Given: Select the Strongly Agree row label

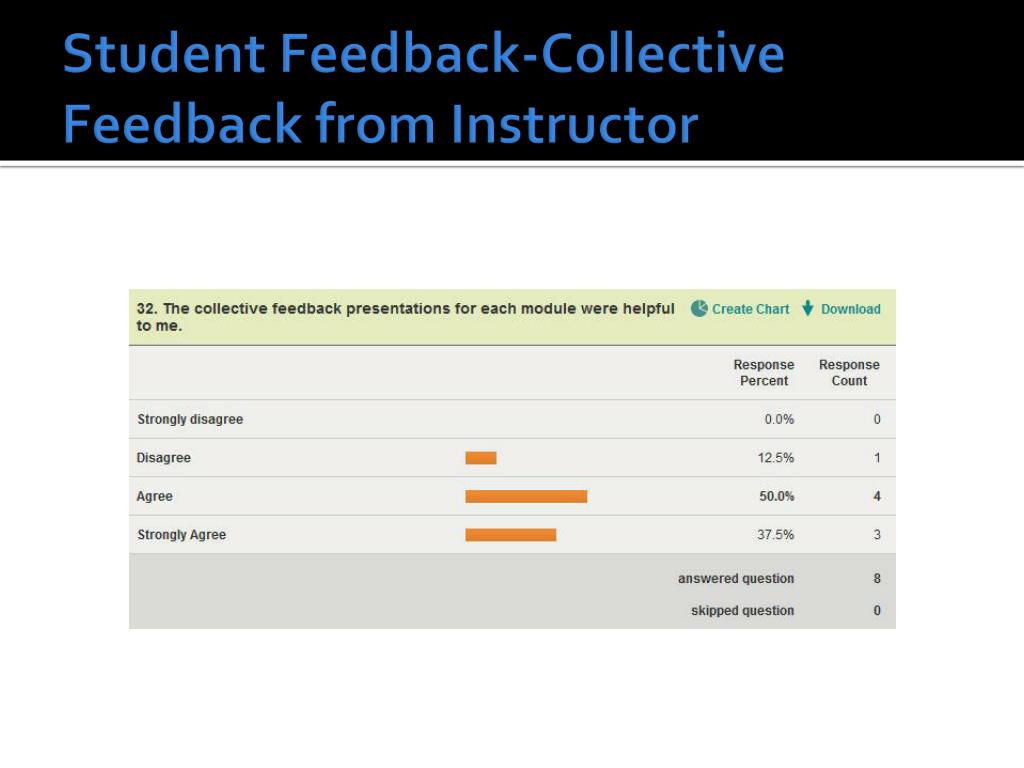Looking at the screenshot, I should 182,535.
